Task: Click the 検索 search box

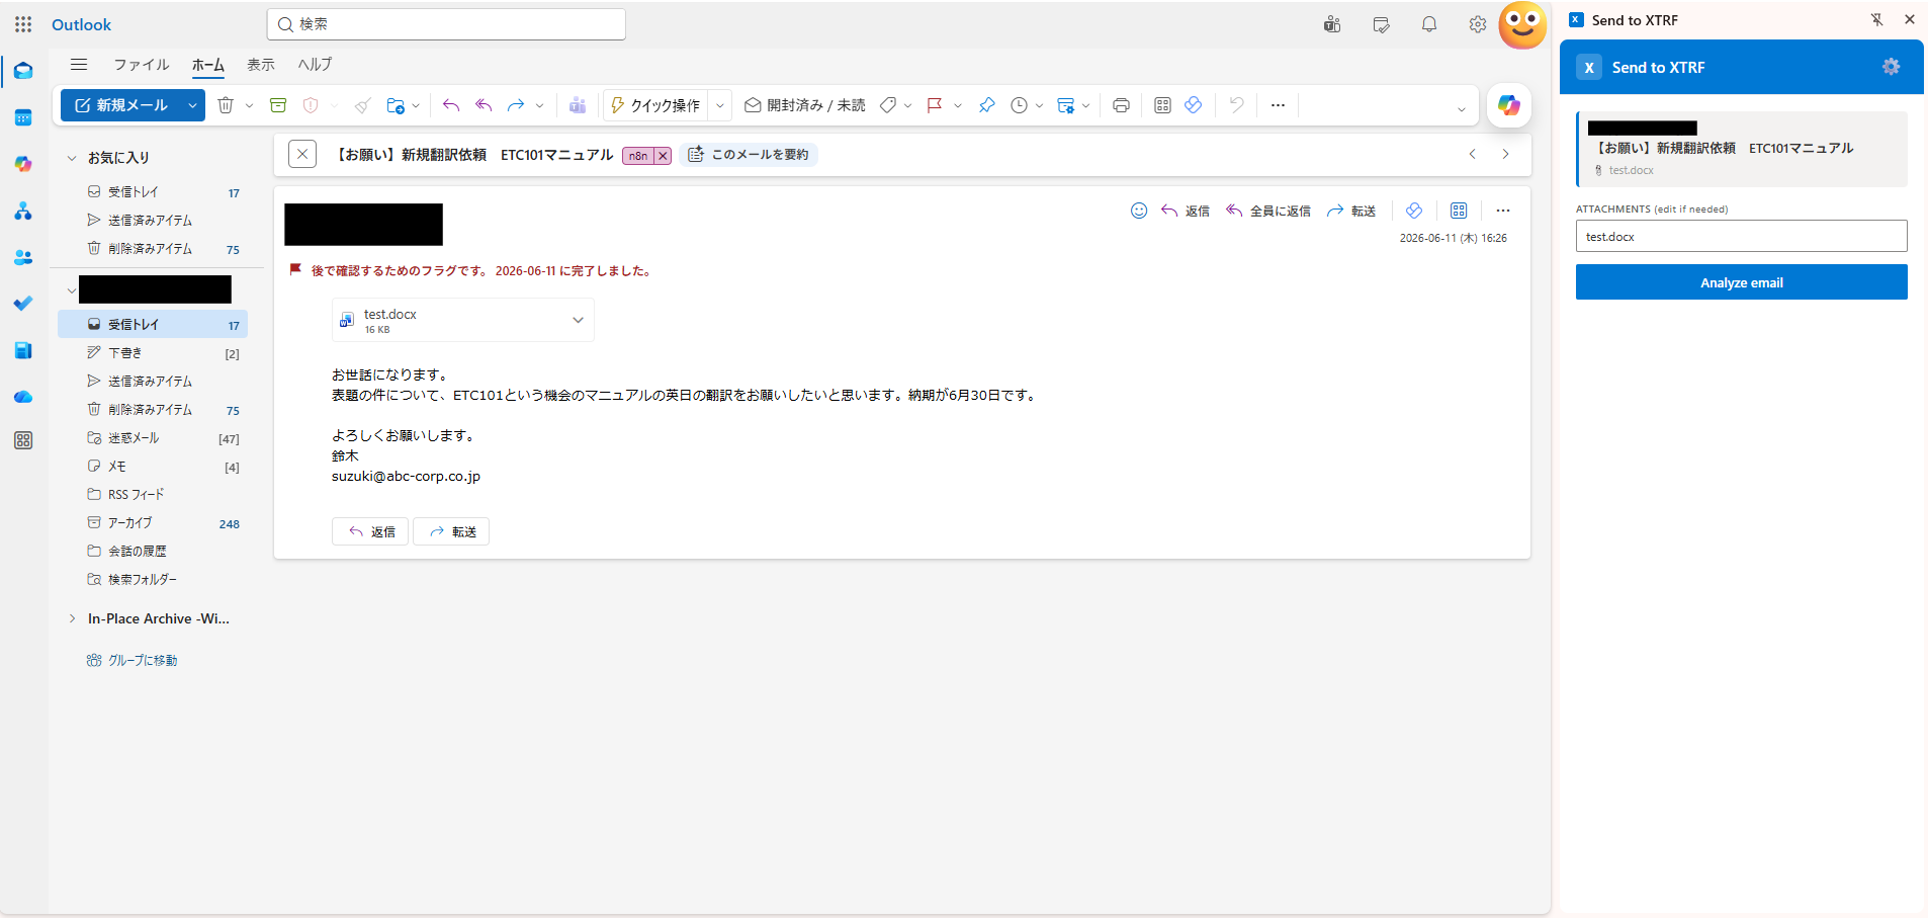Action: point(446,24)
